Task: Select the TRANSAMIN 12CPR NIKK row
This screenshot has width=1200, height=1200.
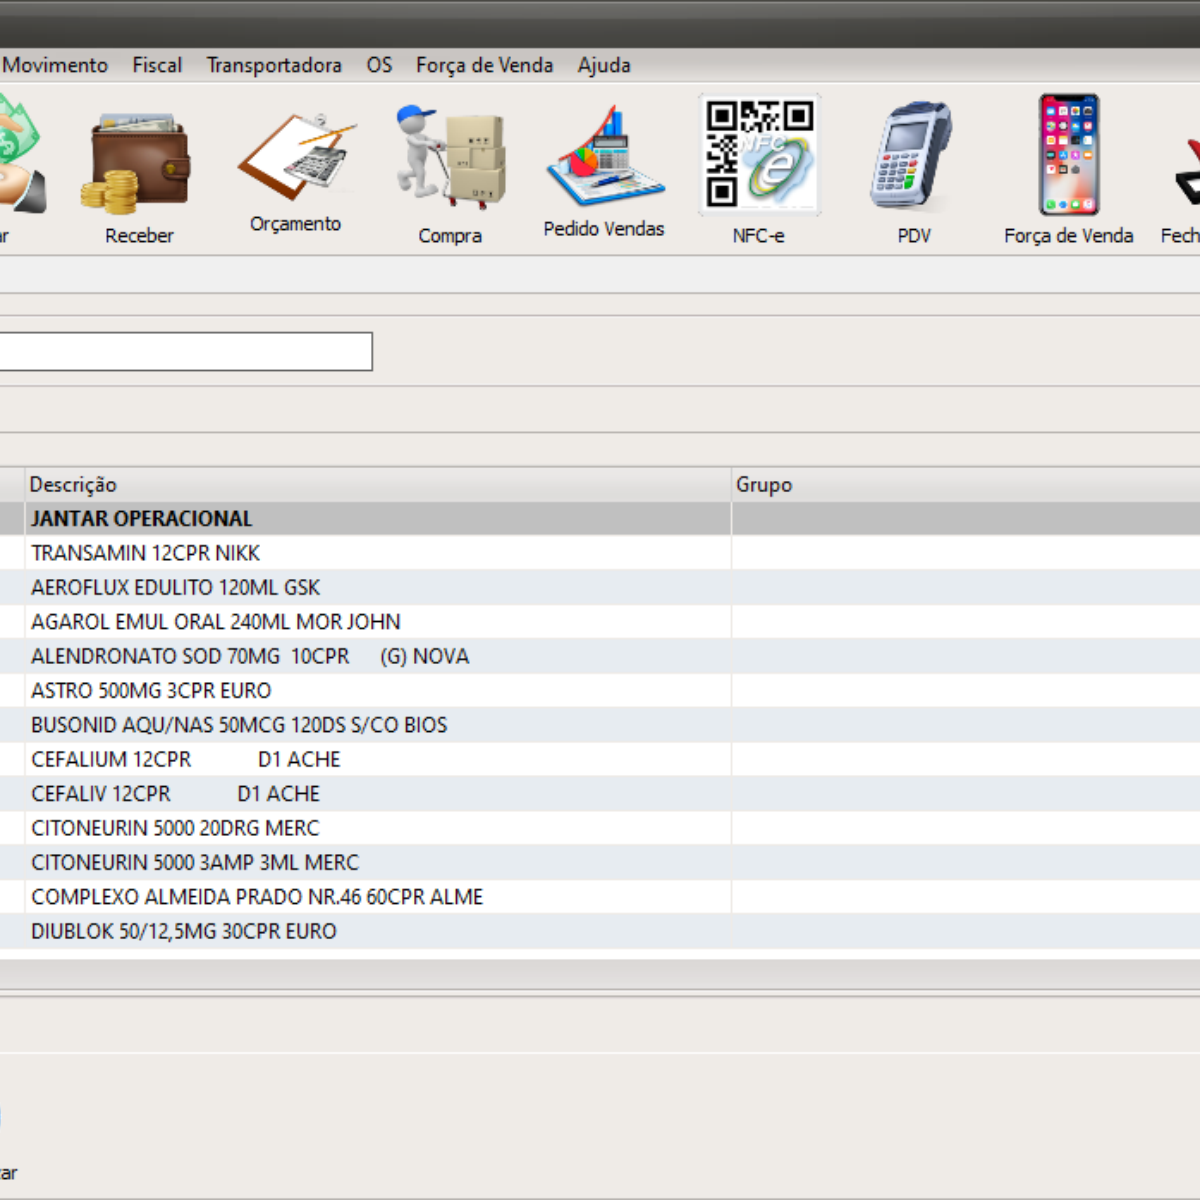Action: click(x=145, y=553)
